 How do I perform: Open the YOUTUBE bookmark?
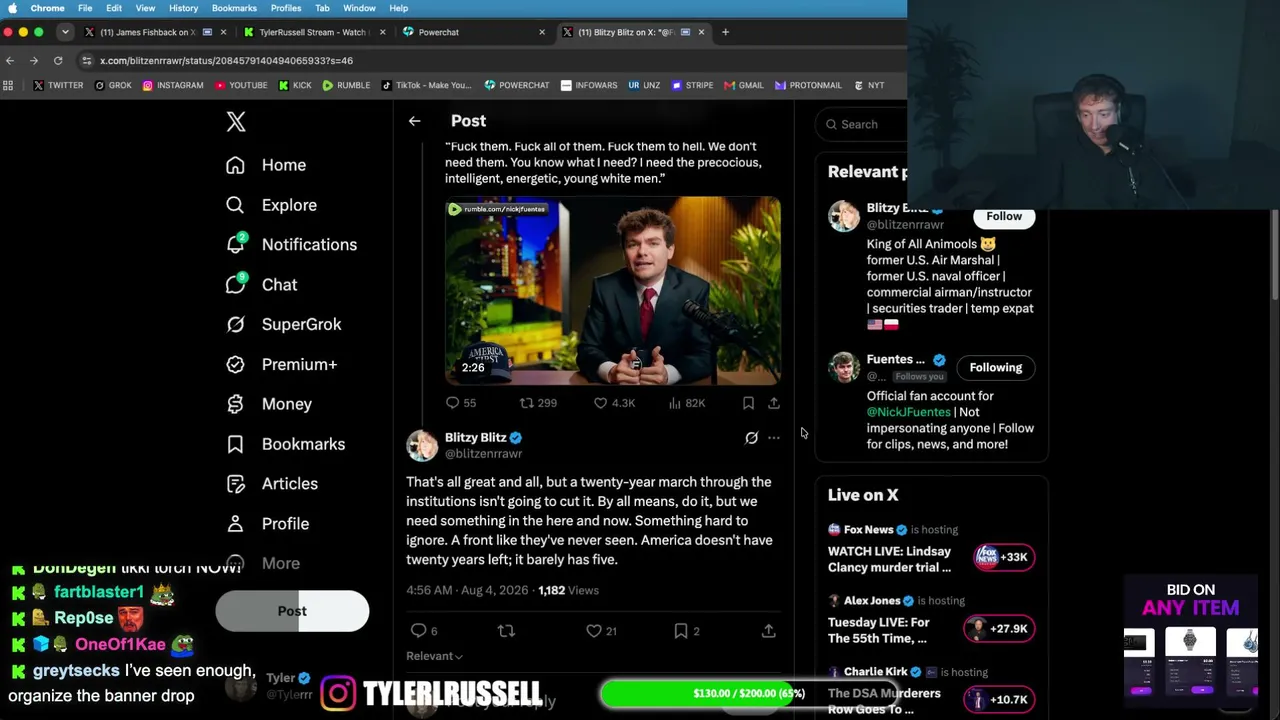coord(241,86)
